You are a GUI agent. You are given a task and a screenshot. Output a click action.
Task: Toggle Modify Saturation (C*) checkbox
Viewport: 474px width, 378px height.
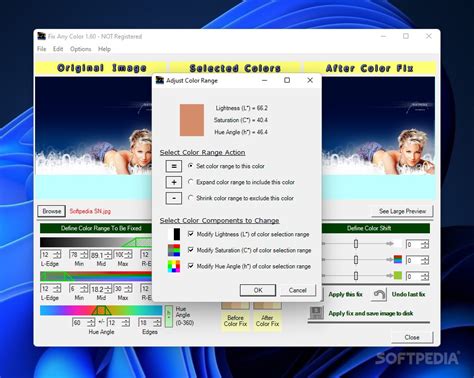tap(191, 250)
